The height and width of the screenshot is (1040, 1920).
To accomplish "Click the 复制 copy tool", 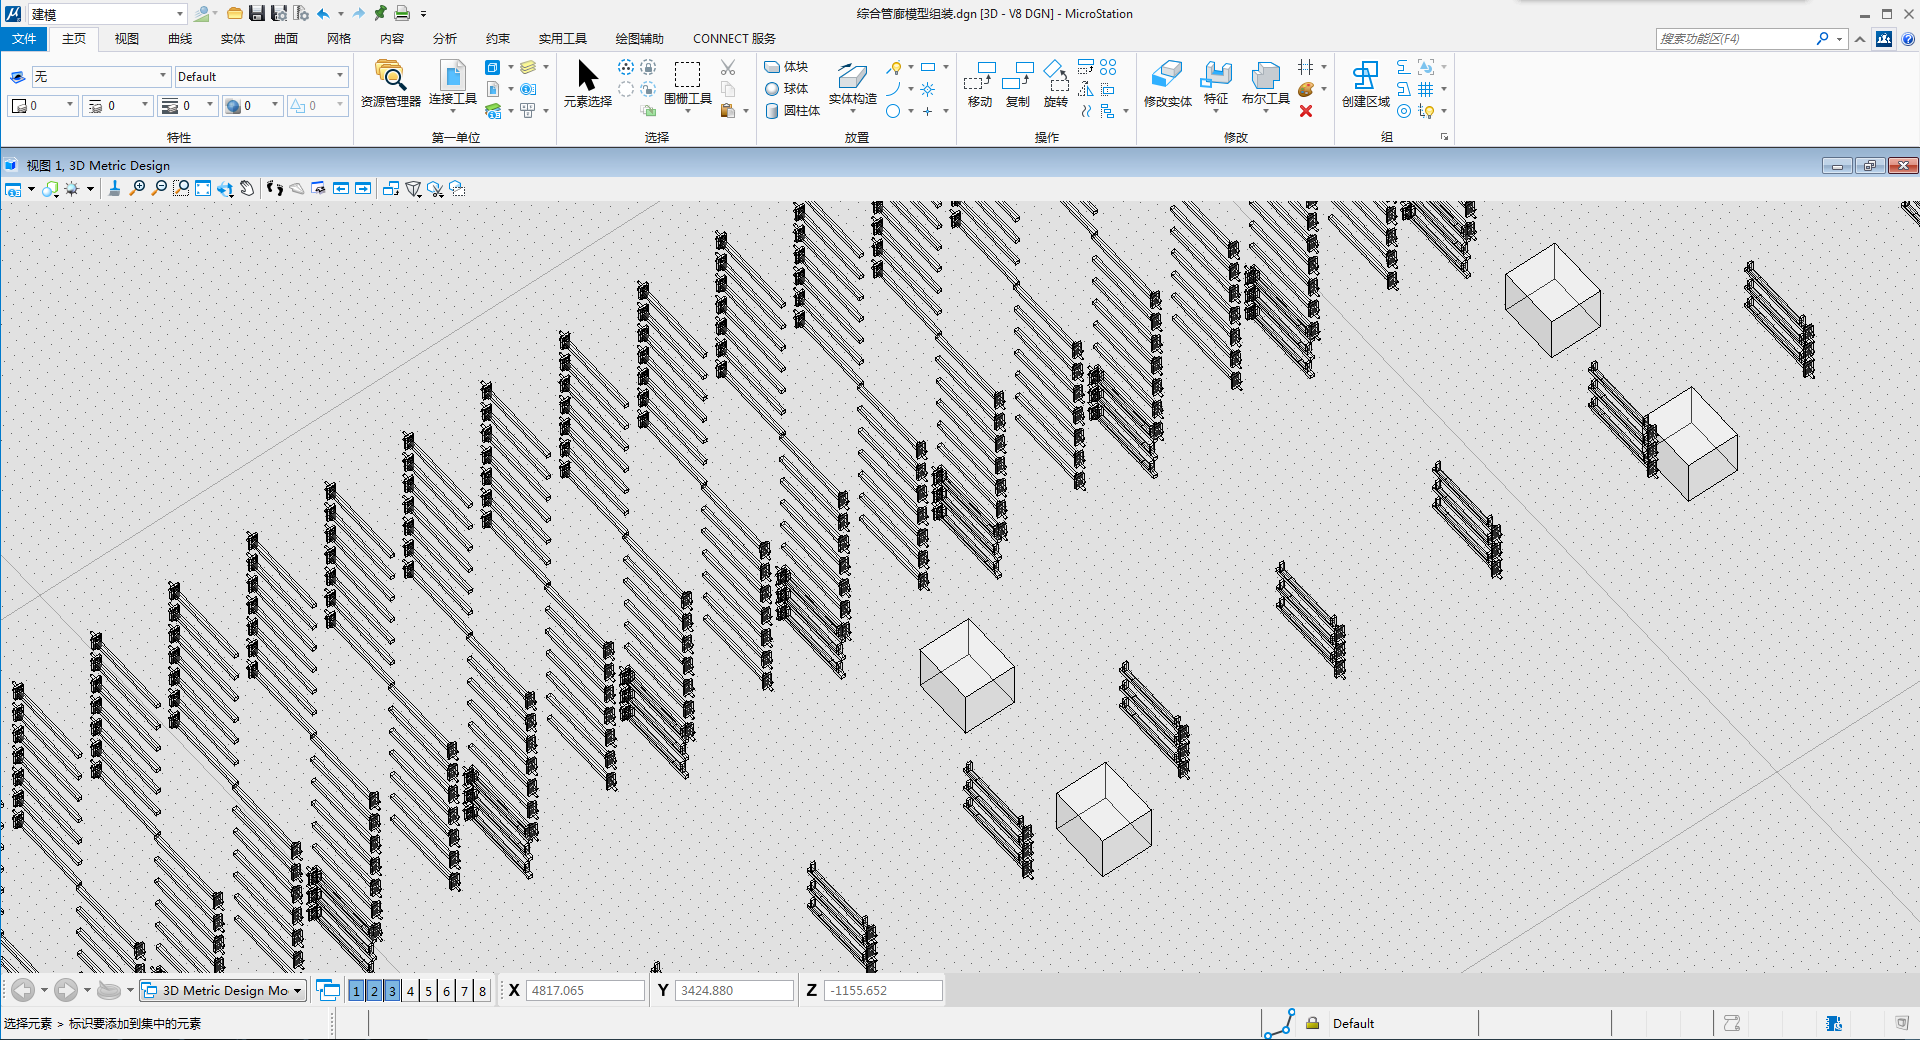I will point(1017,83).
